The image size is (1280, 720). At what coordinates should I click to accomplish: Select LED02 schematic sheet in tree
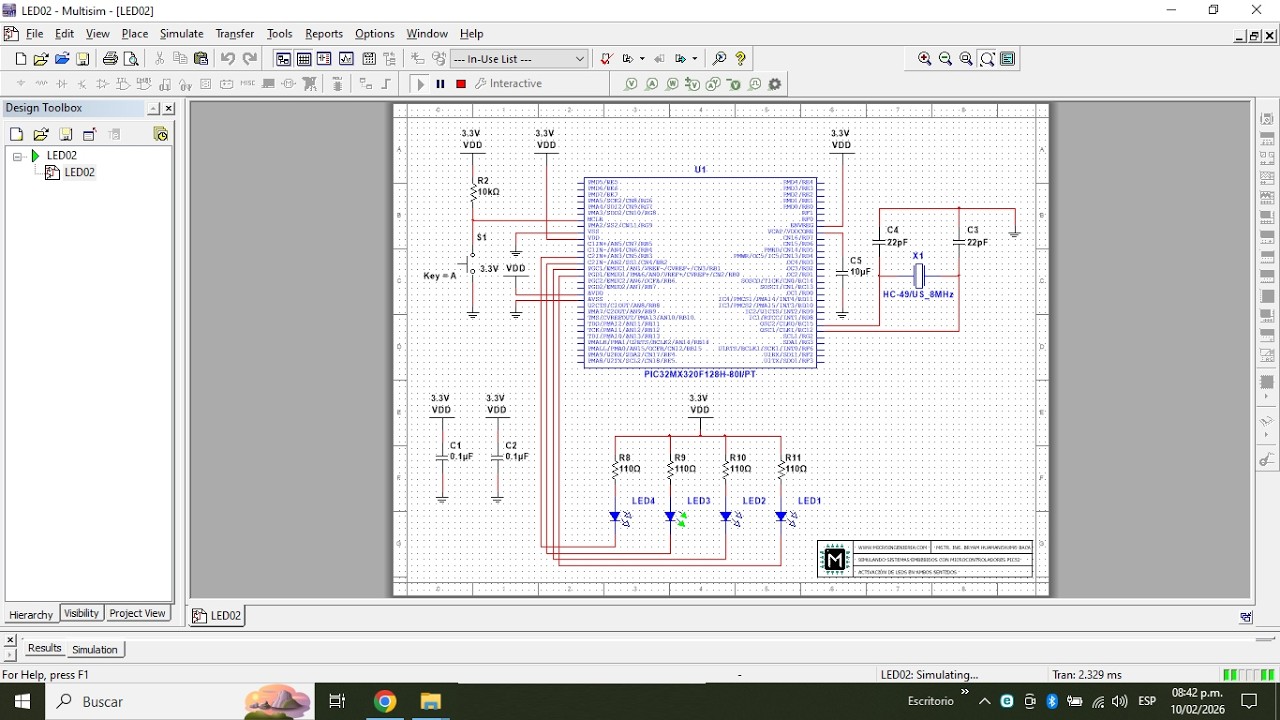click(79, 173)
